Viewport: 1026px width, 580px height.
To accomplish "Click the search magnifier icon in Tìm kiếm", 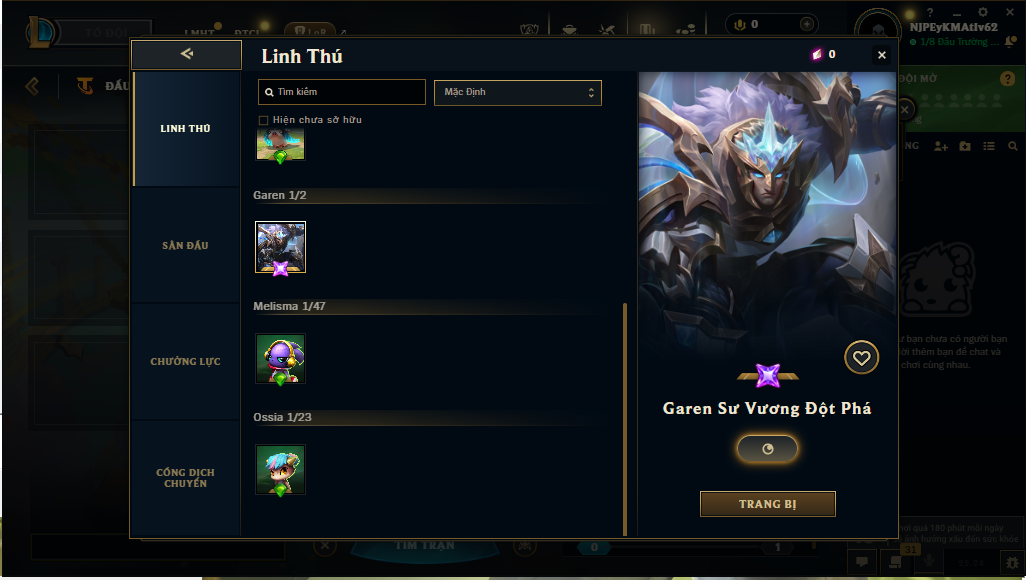I will pos(269,92).
